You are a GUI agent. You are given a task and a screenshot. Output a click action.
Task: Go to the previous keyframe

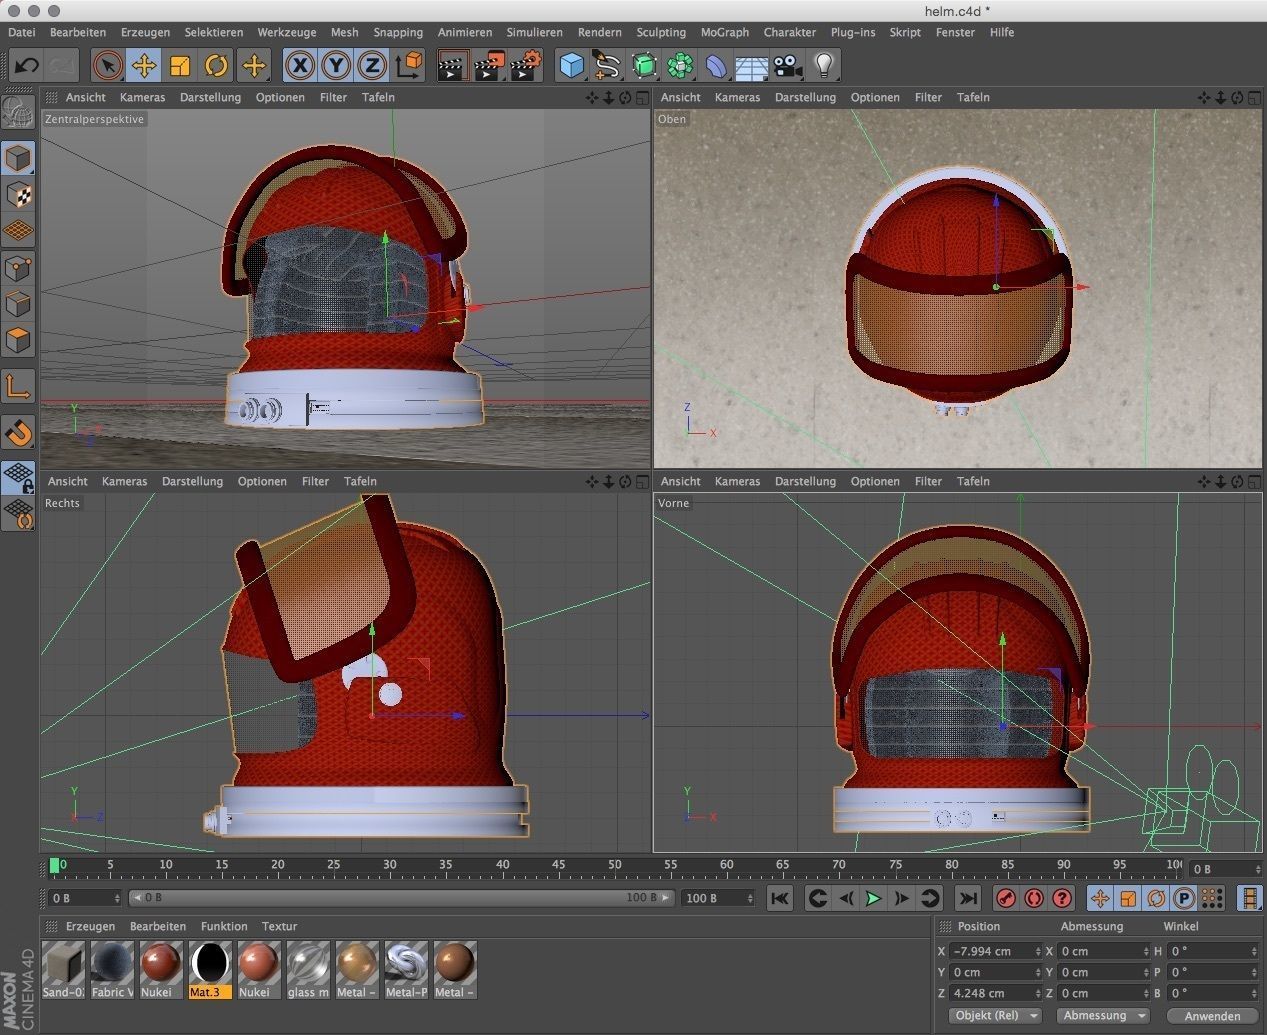tap(817, 898)
